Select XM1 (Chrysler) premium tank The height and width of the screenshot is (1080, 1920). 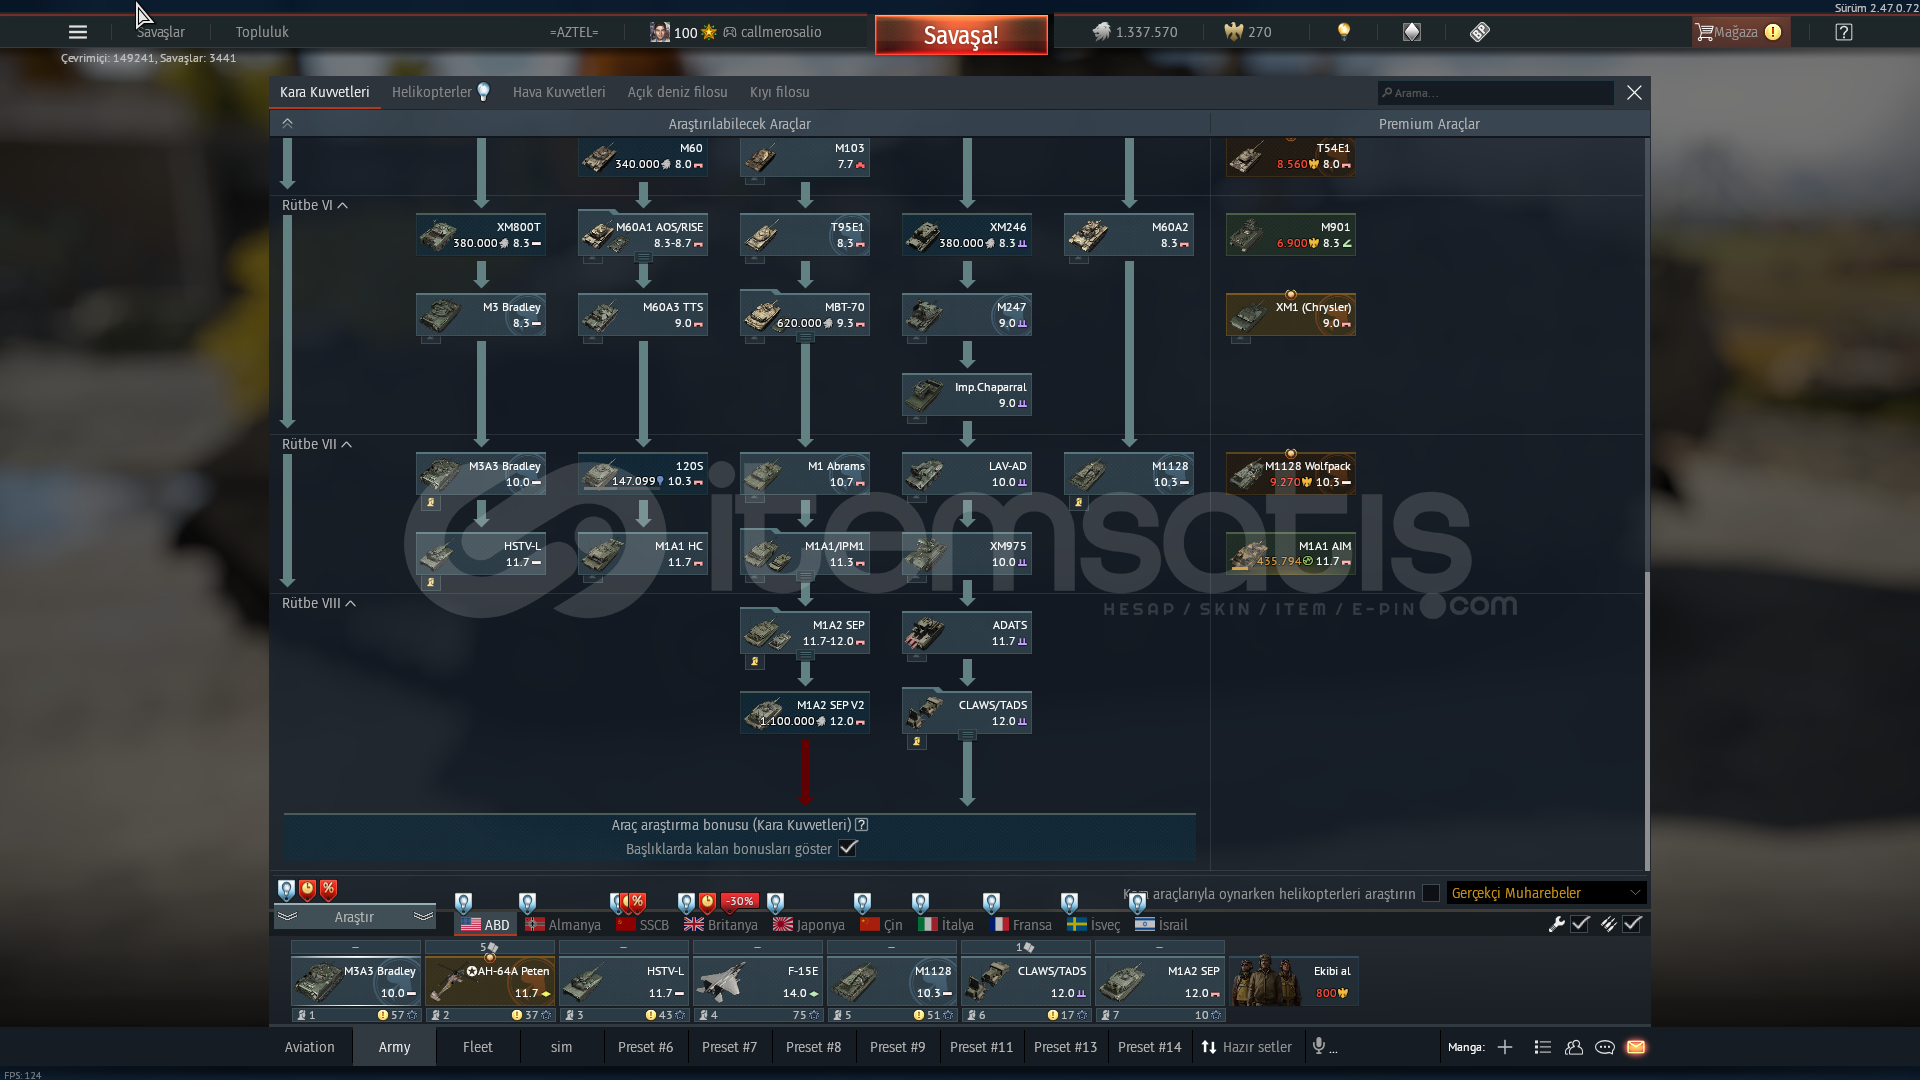[x=1291, y=315]
